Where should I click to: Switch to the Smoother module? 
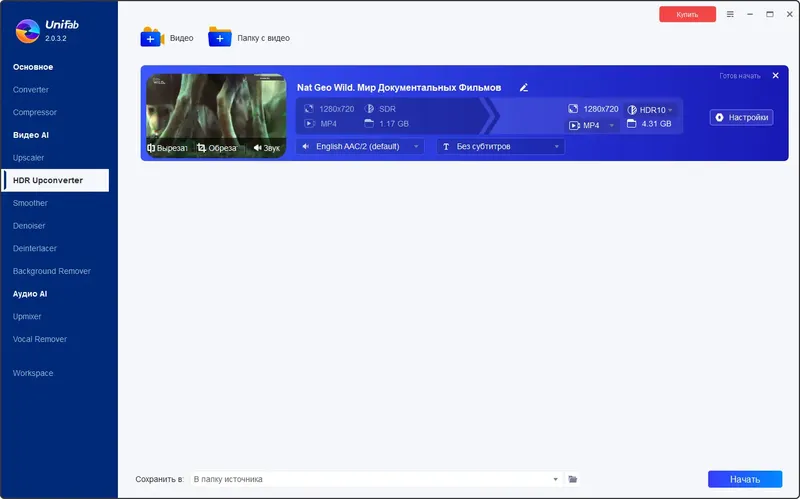(x=30, y=203)
